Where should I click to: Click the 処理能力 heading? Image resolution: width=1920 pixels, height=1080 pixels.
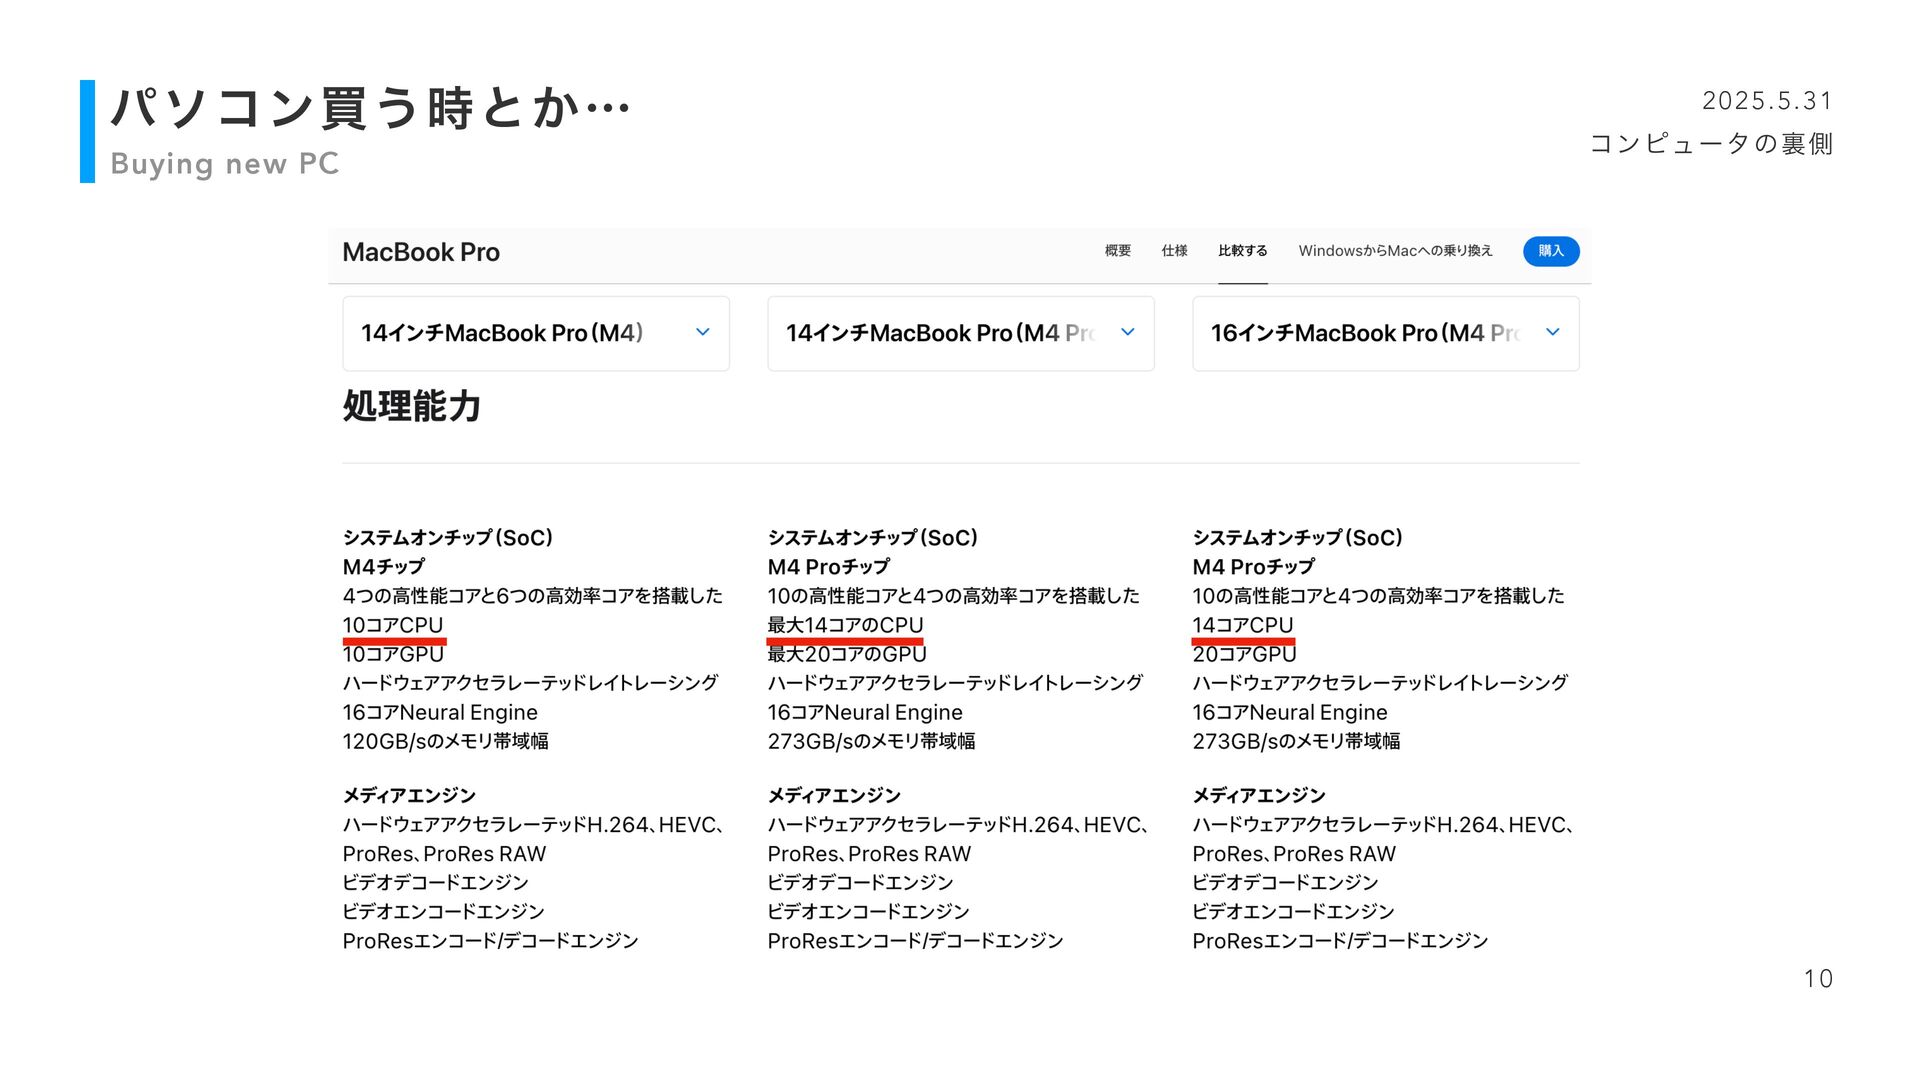tap(412, 406)
